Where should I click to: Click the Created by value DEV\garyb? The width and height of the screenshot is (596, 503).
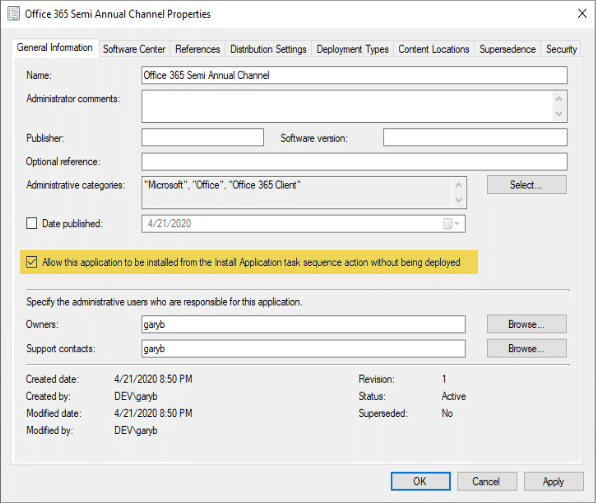pyautogui.click(x=136, y=396)
